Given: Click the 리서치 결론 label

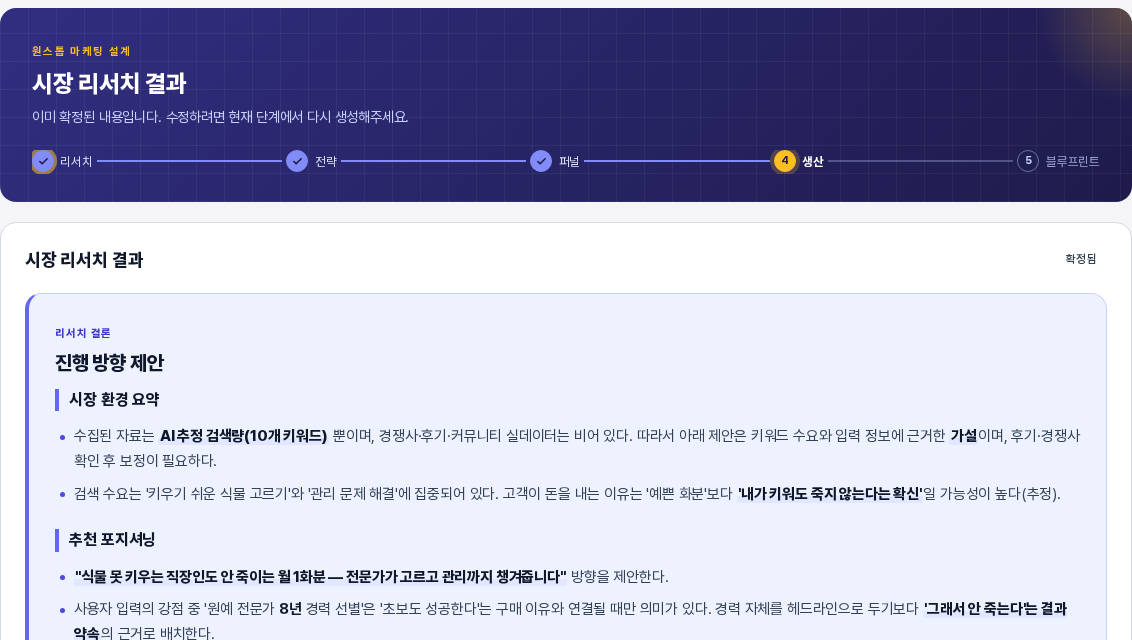Looking at the screenshot, I should (83, 333).
